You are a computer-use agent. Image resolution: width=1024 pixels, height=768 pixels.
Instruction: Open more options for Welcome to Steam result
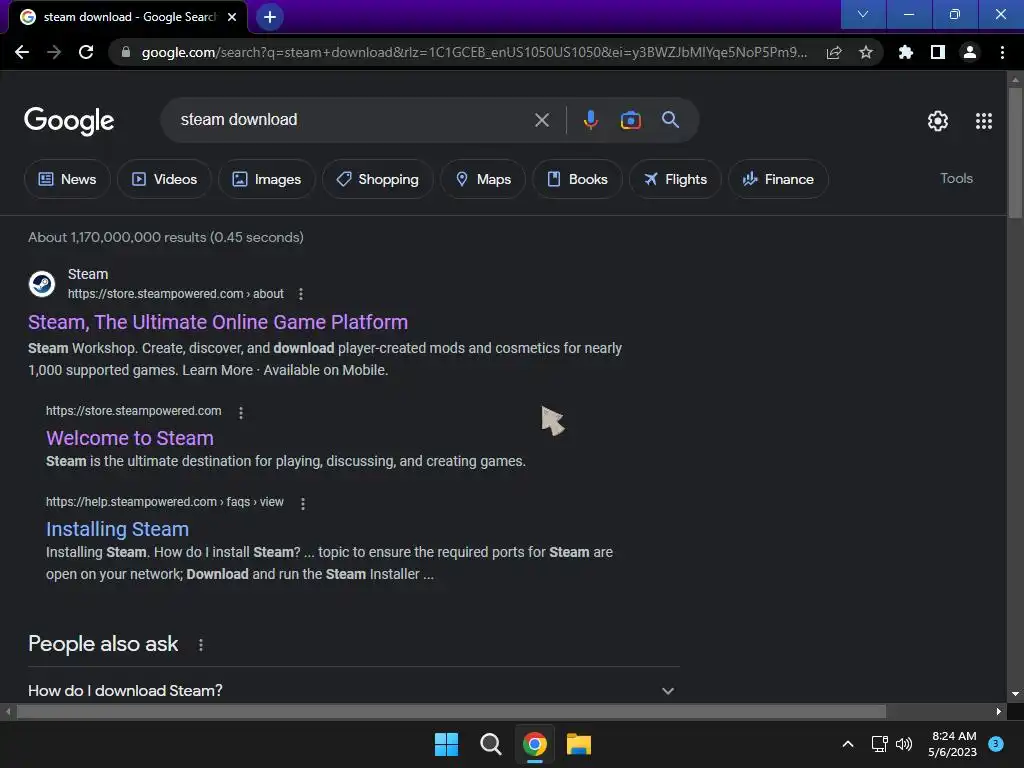[x=241, y=413]
